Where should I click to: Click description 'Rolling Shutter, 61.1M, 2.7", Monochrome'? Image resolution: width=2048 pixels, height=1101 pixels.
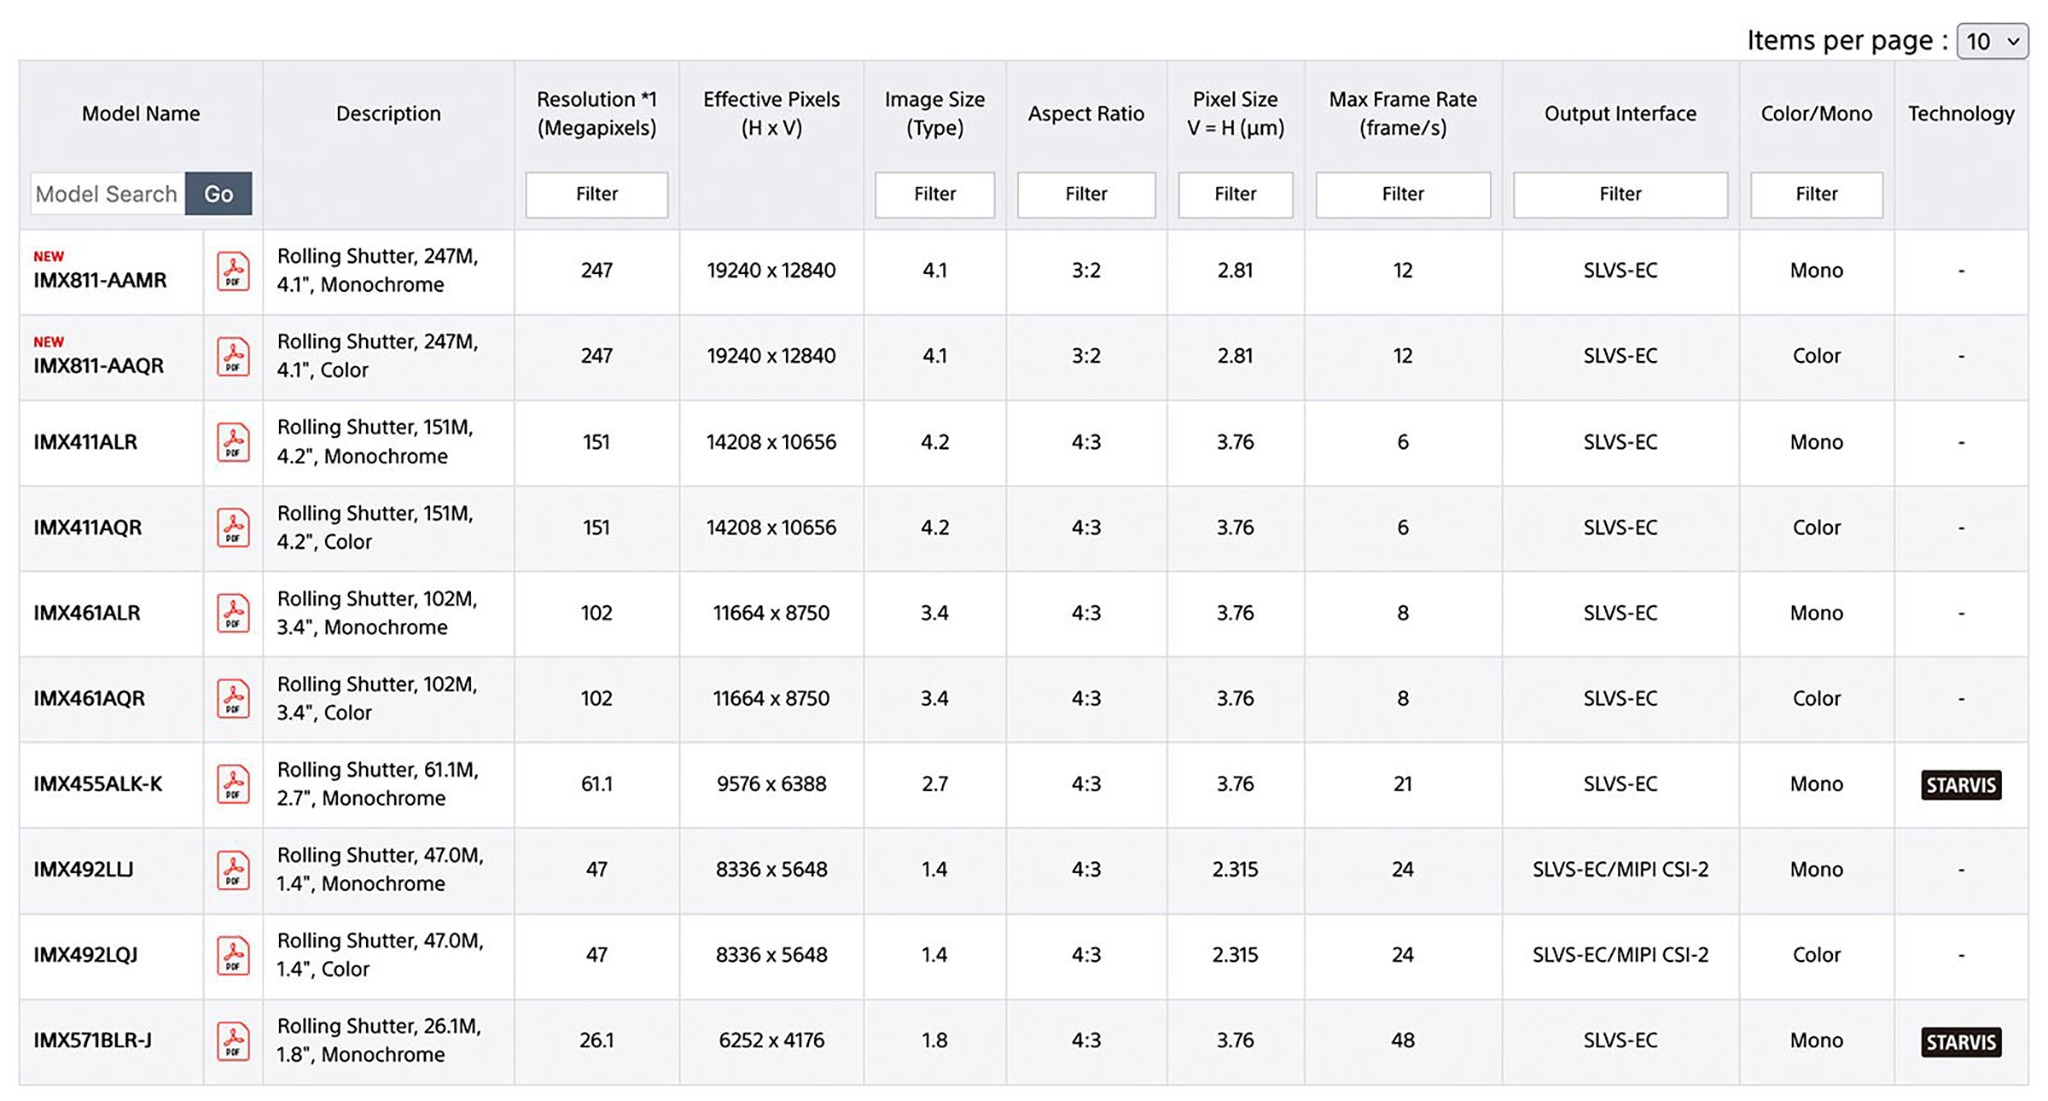(x=378, y=784)
